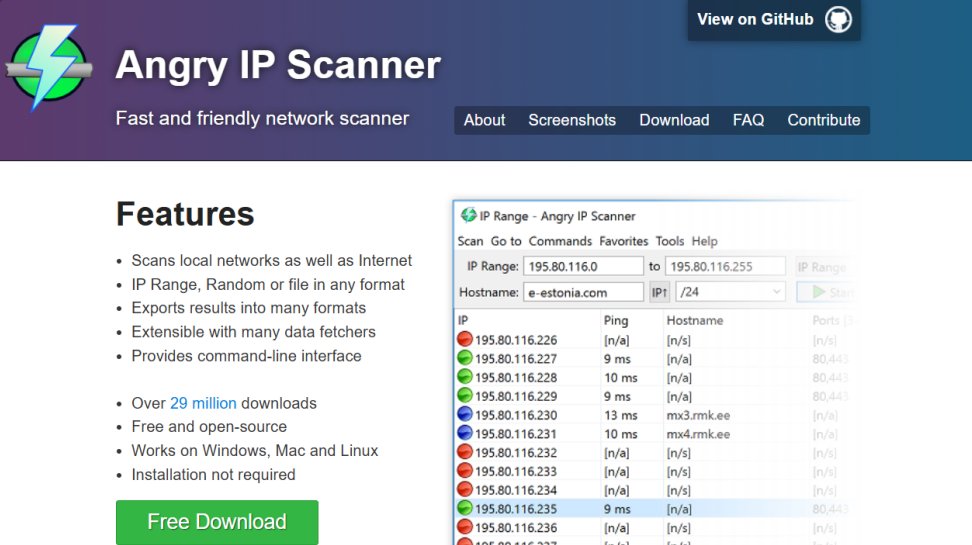Open the IP Range feeder dropdown
Image resolution: width=972 pixels, height=545 pixels.
(x=826, y=267)
